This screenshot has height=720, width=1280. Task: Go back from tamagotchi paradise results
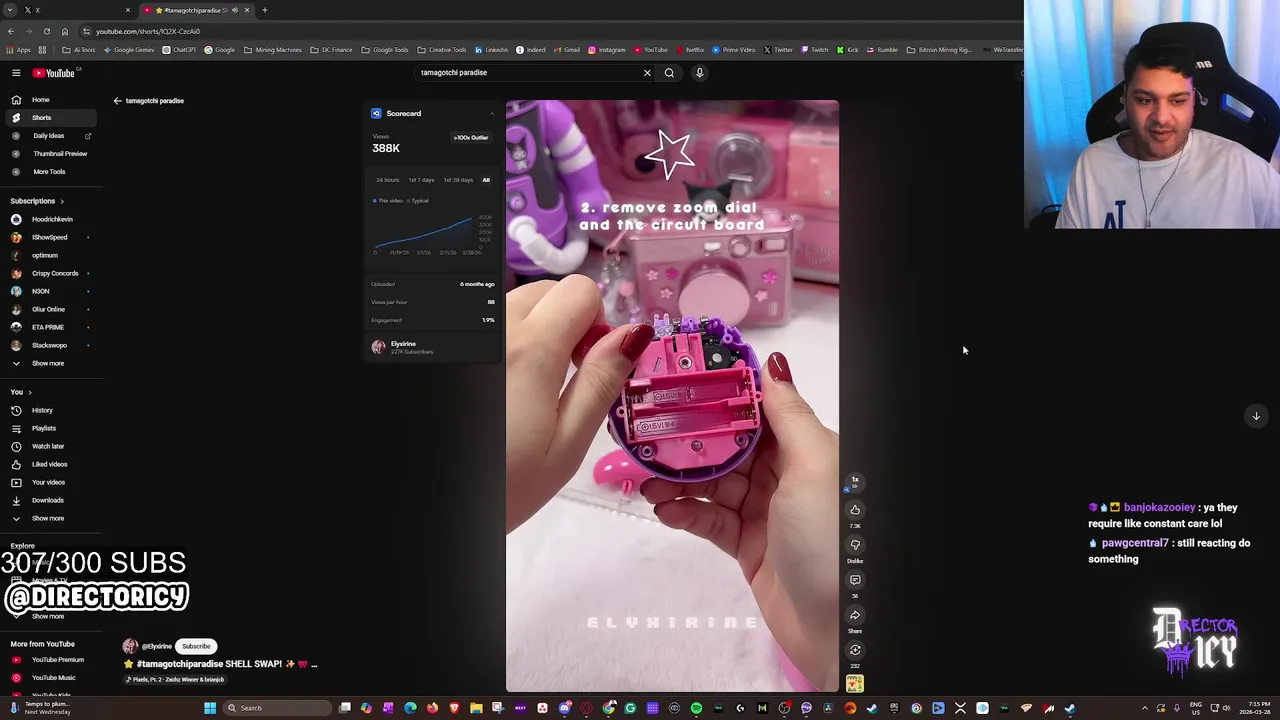pos(117,101)
